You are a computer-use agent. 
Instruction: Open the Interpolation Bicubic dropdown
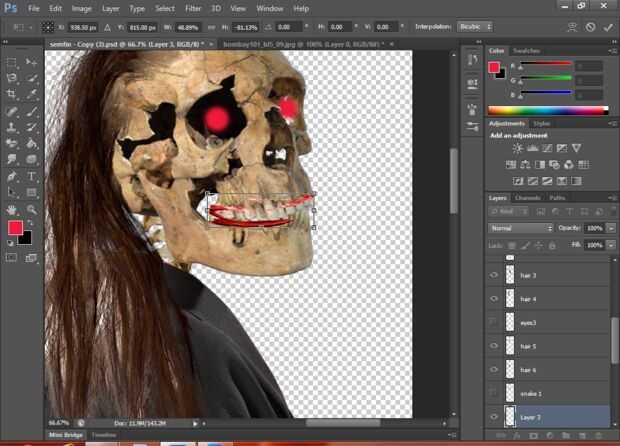point(476,27)
